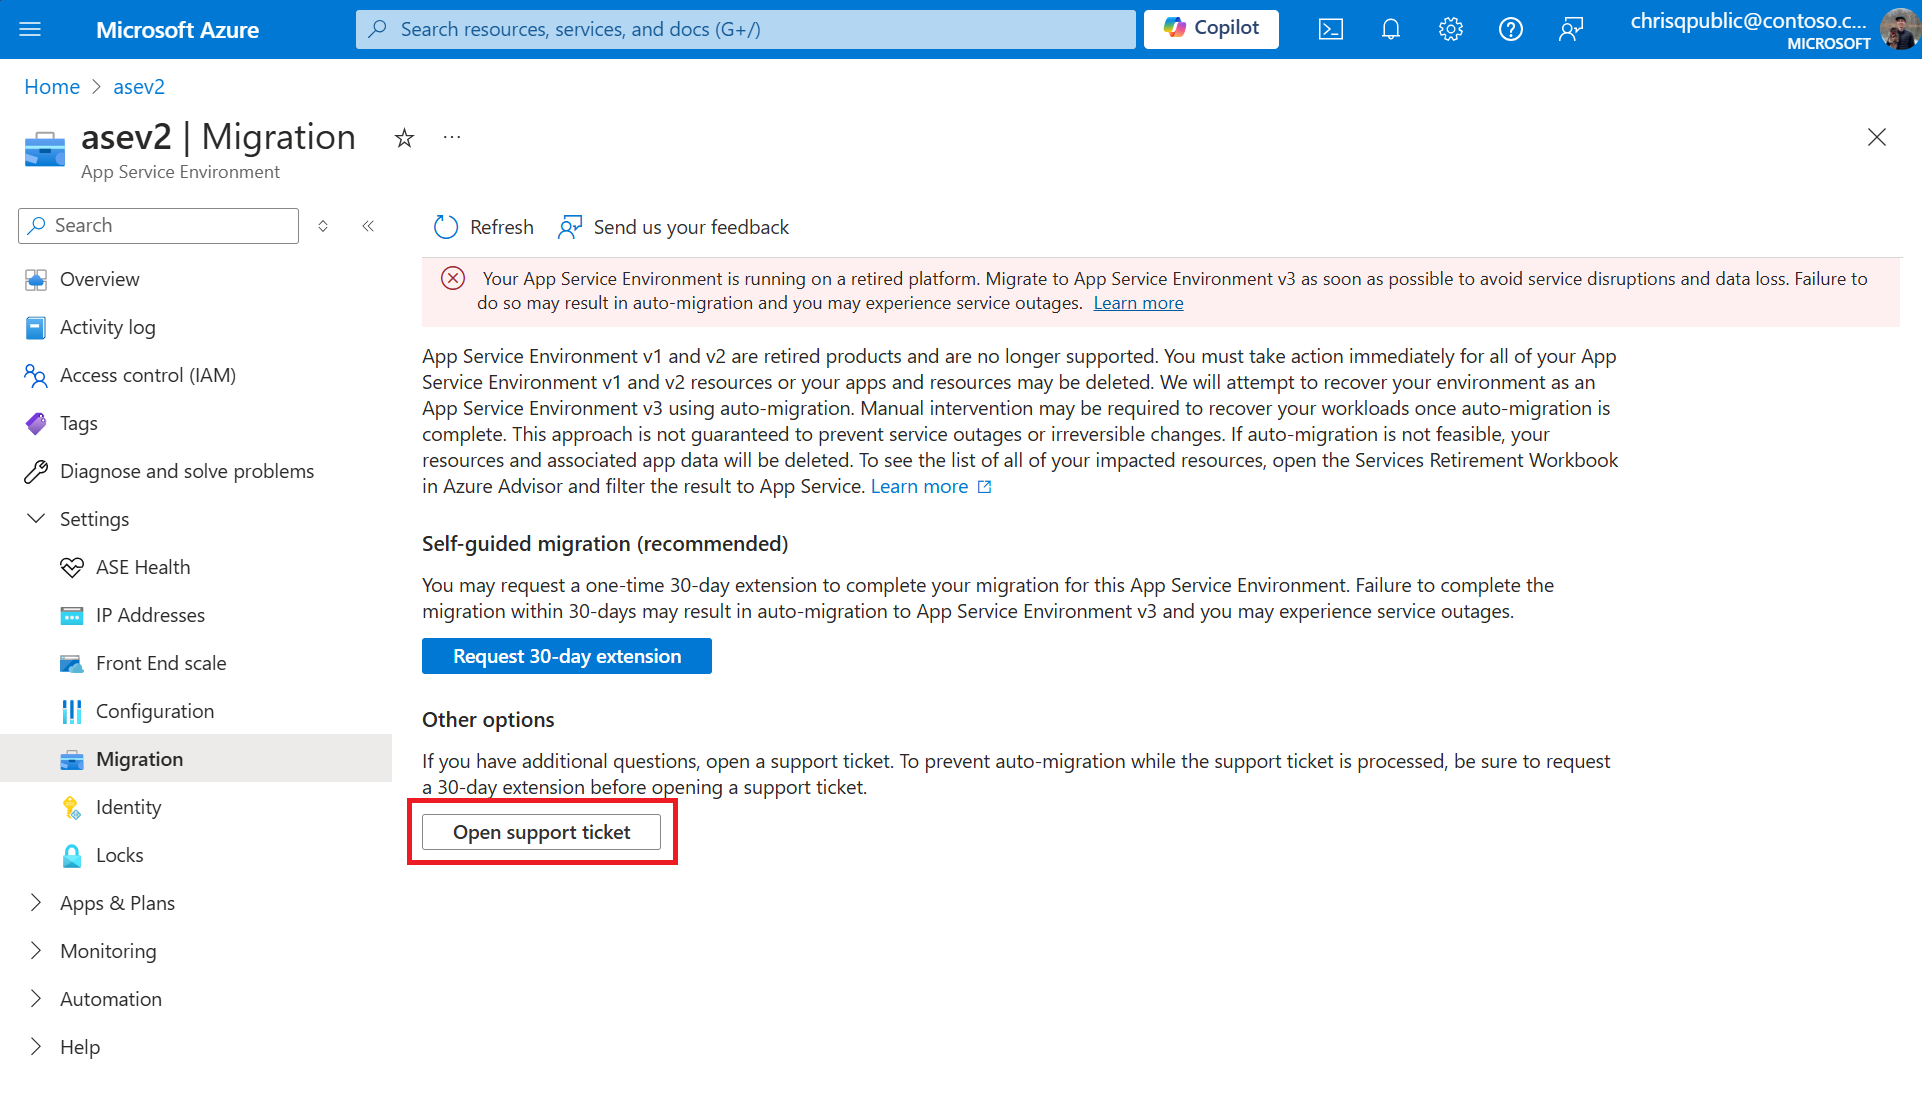Select Overview from left sidebar
This screenshot has width=1922, height=1096.
pos(99,279)
